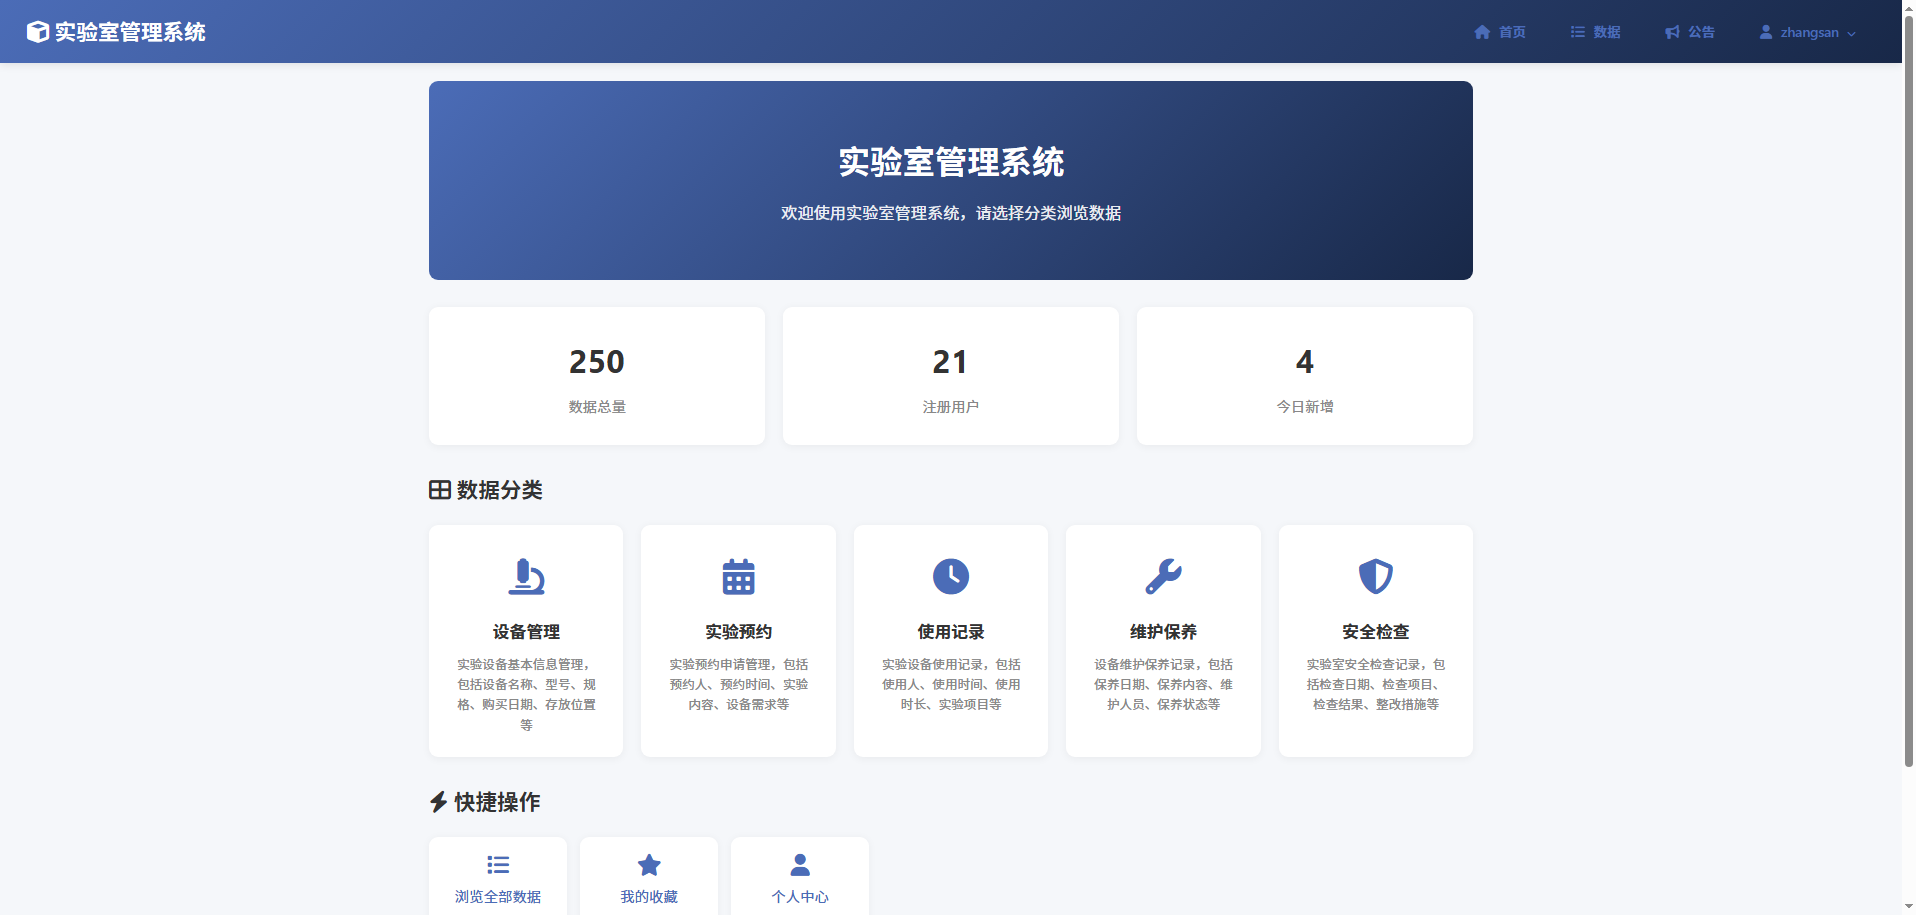
Task: Click the megaphone icon beside 公告
Action: click(1672, 32)
